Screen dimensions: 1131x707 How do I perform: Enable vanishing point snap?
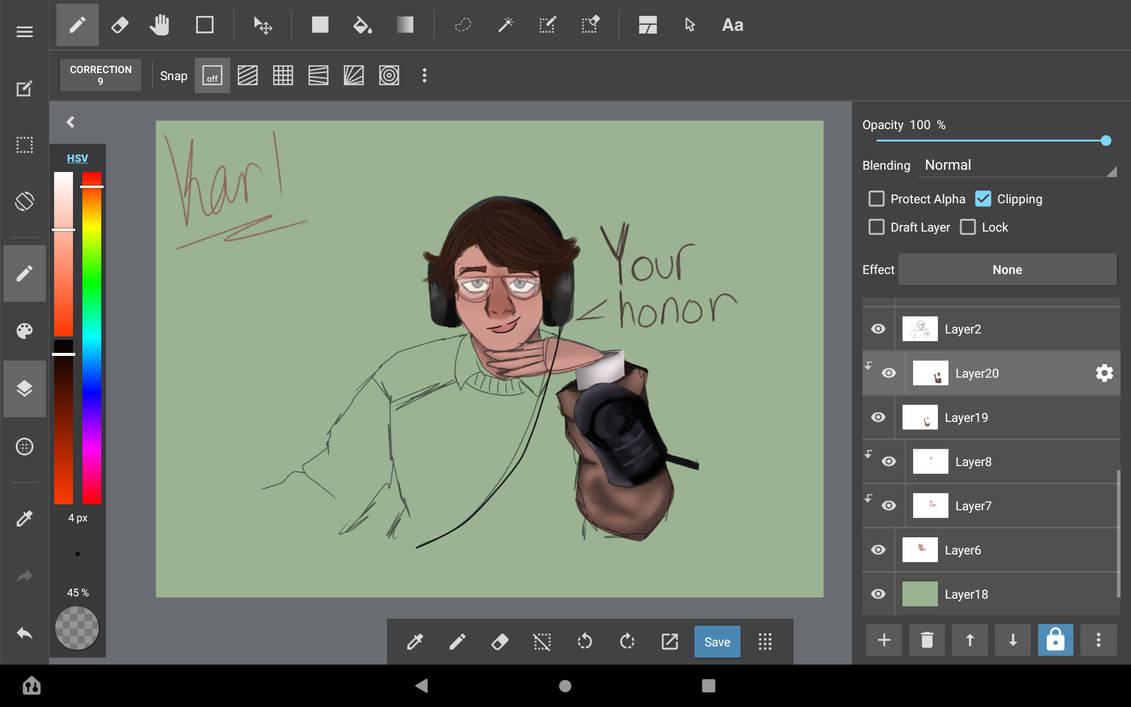pyautogui.click(x=318, y=76)
